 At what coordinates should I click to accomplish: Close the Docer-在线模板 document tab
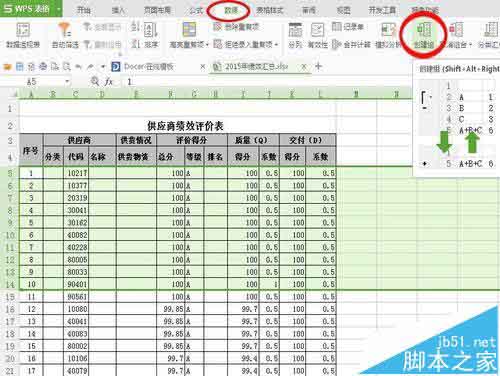(203, 67)
